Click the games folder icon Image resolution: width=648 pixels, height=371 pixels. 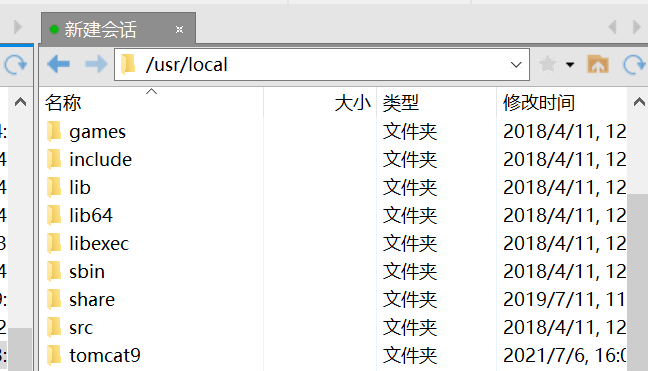54,132
